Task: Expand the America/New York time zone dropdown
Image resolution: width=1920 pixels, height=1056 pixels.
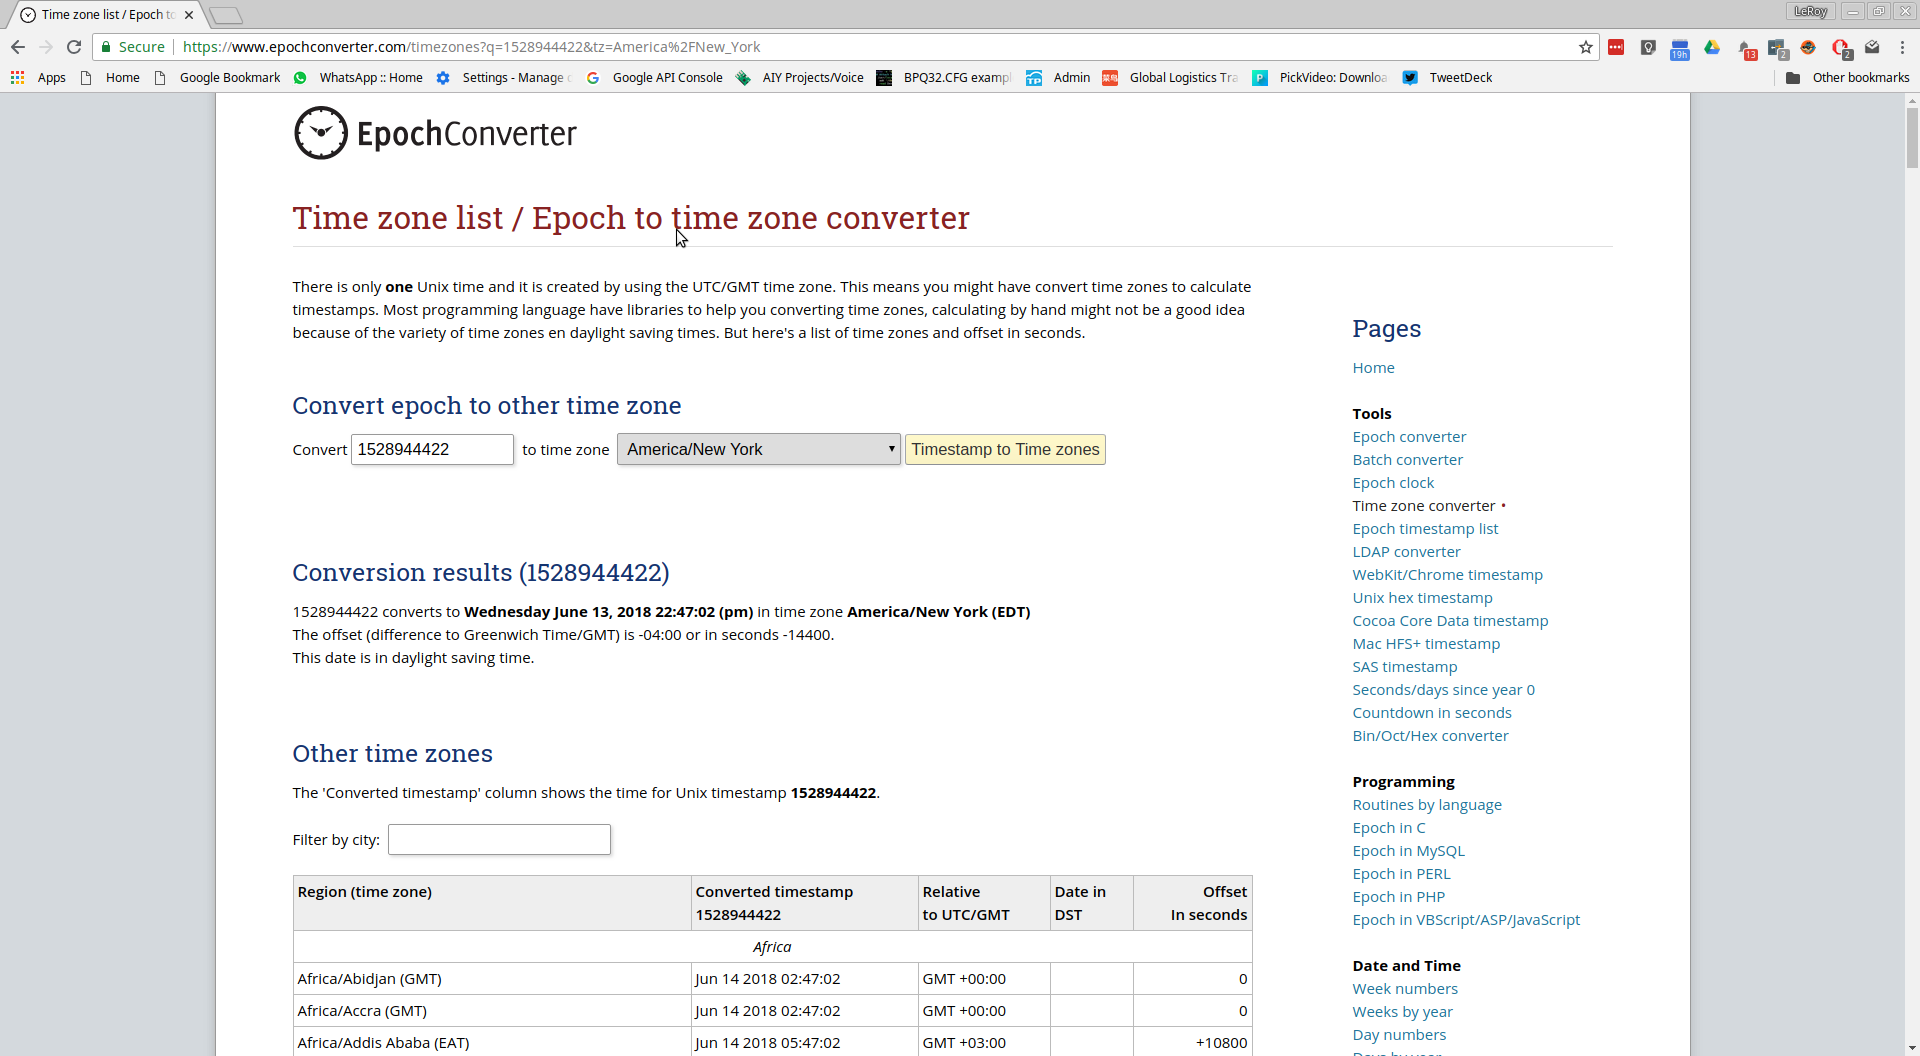Action: (x=758, y=450)
